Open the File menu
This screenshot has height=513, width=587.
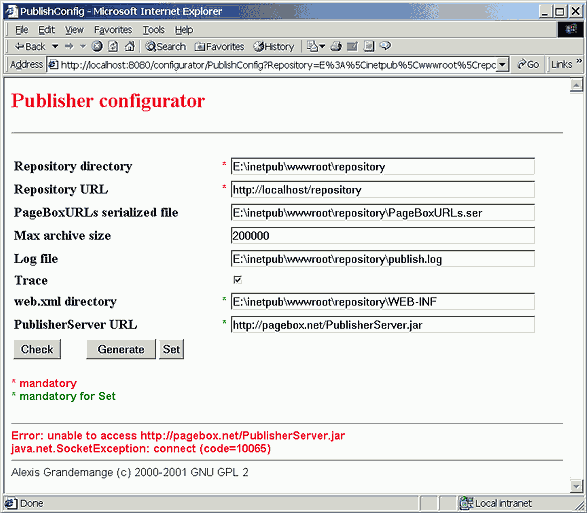[21, 30]
